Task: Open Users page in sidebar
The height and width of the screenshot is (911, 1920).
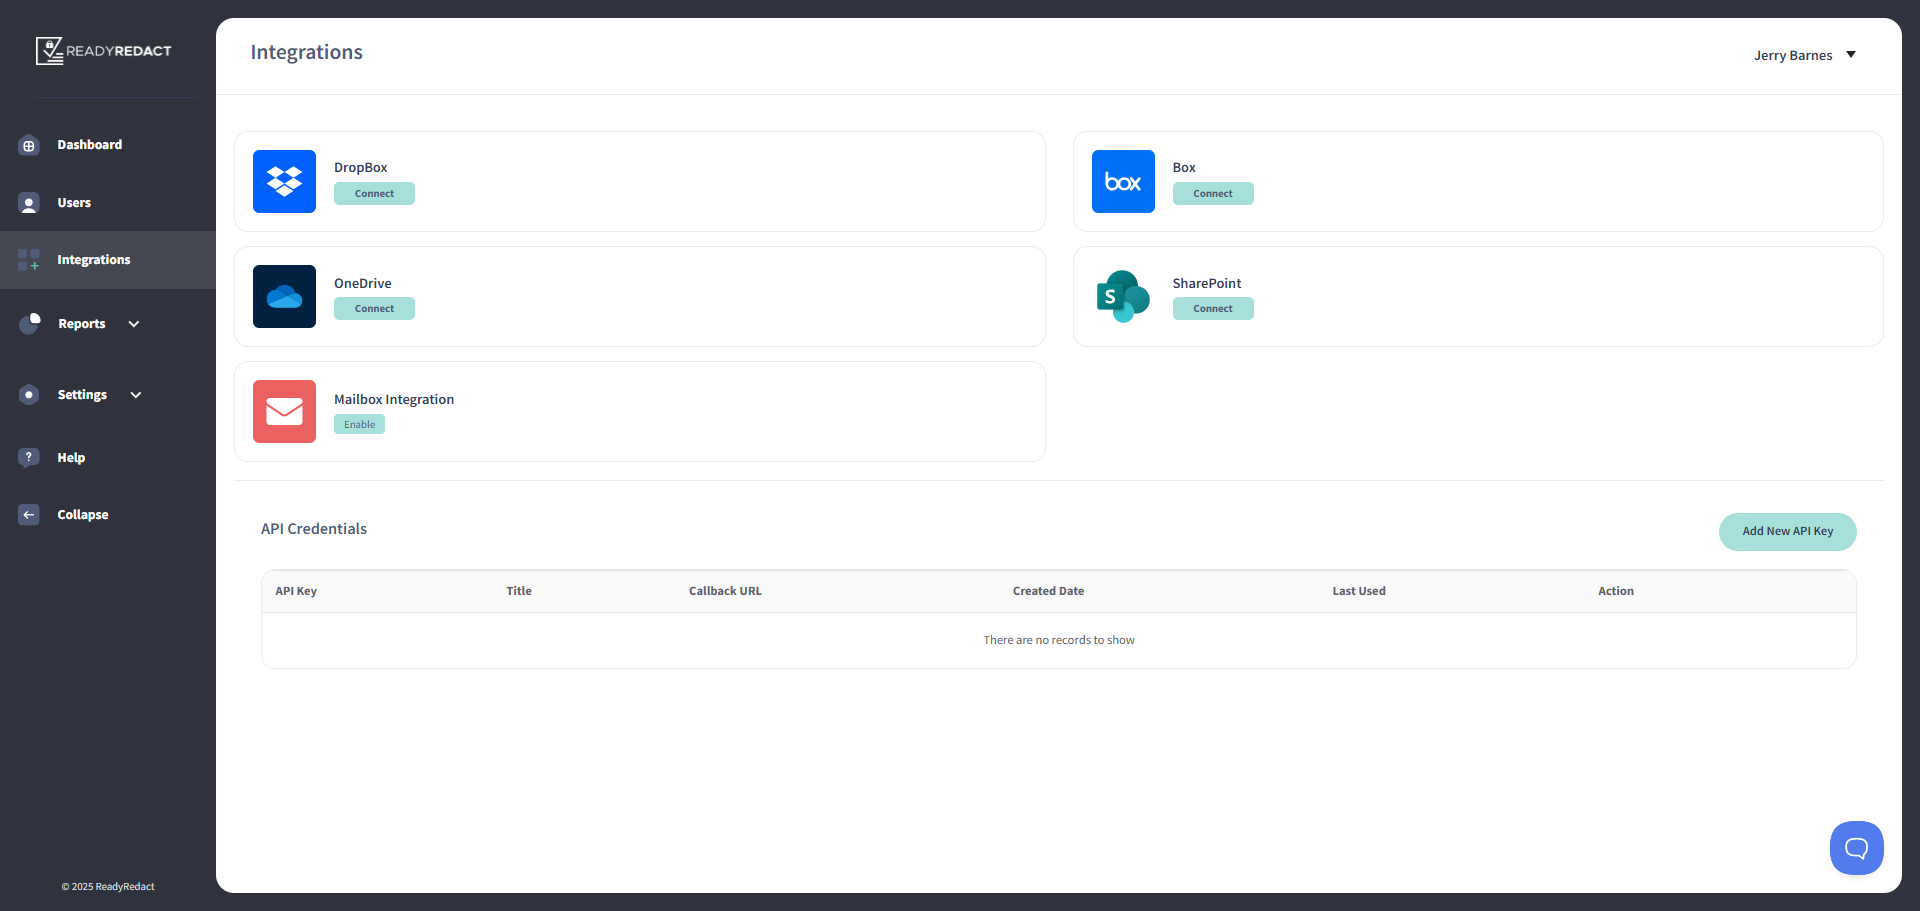Action: click(74, 203)
